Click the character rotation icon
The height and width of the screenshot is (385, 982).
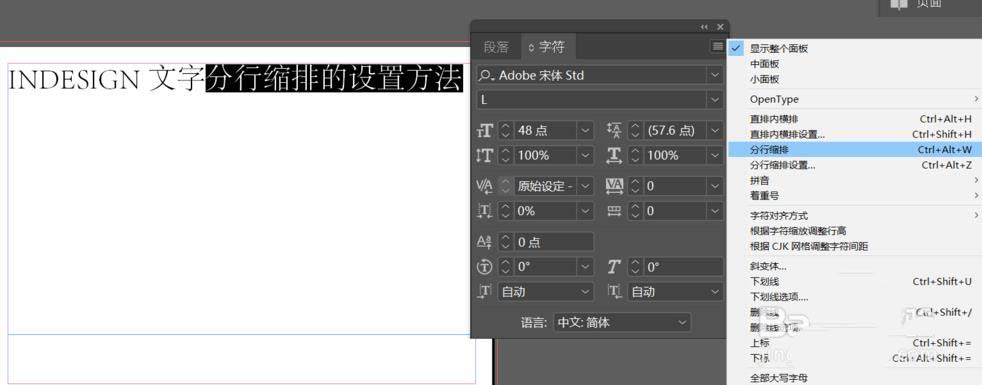(485, 267)
